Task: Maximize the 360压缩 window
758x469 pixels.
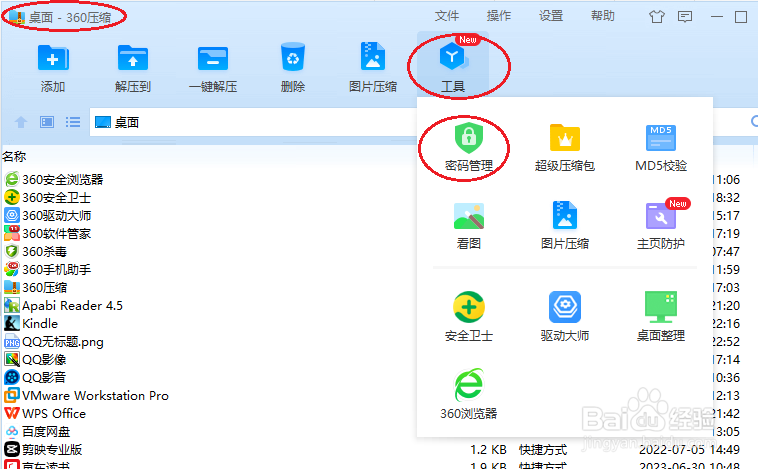Action: click(x=741, y=17)
